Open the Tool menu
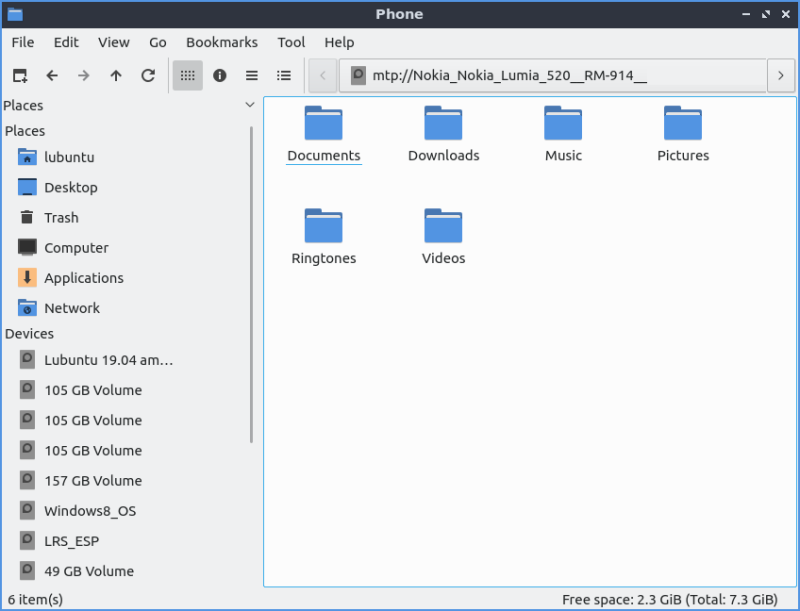The height and width of the screenshot is (611, 800). pyautogui.click(x=291, y=42)
